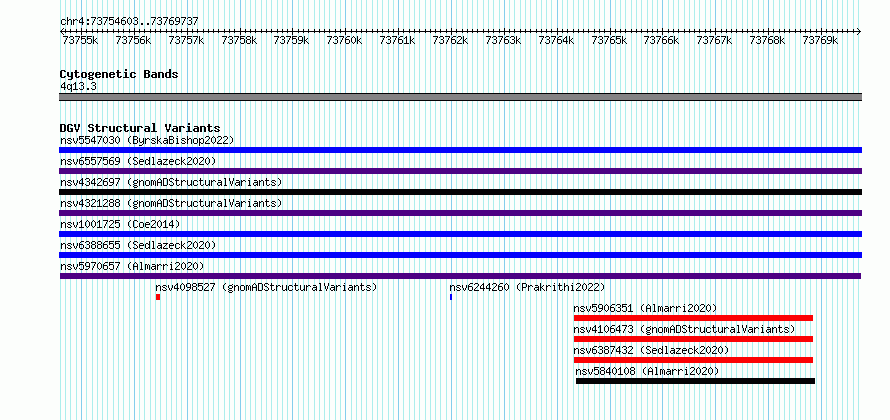
Task: Click the 73755k ruler position
Action: coord(79,40)
